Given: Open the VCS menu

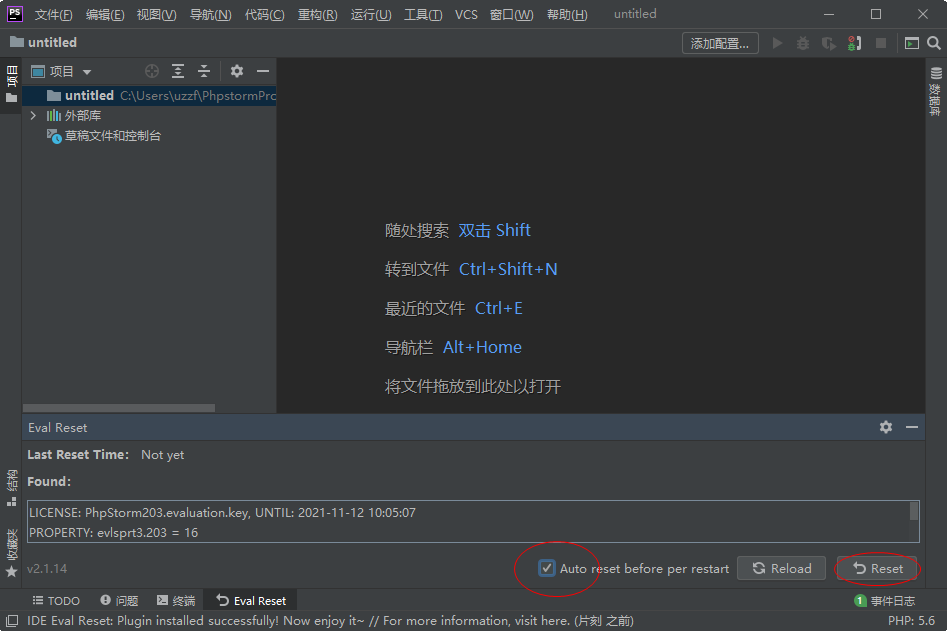Looking at the screenshot, I should point(466,14).
